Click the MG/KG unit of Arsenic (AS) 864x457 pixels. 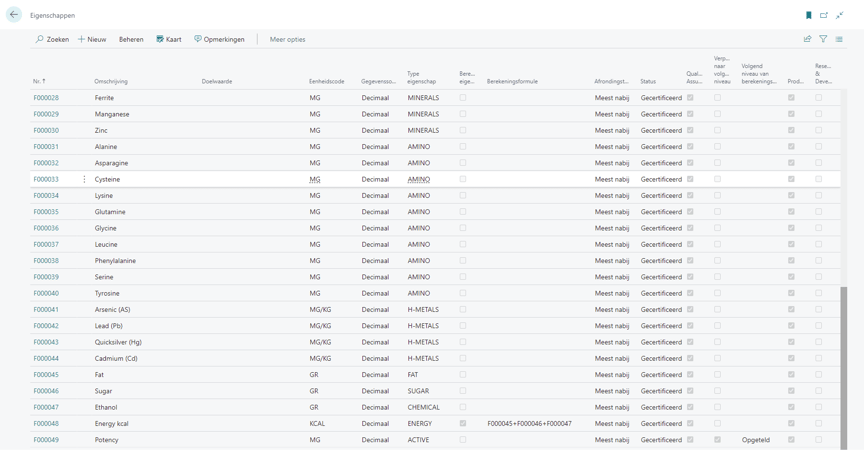coord(320,309)
